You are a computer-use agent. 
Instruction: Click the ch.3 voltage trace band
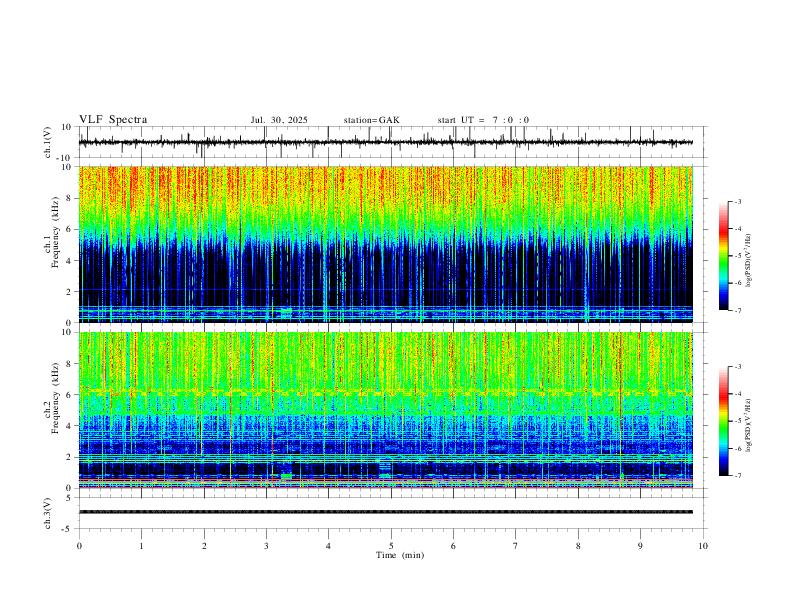(x=386, y=512)
